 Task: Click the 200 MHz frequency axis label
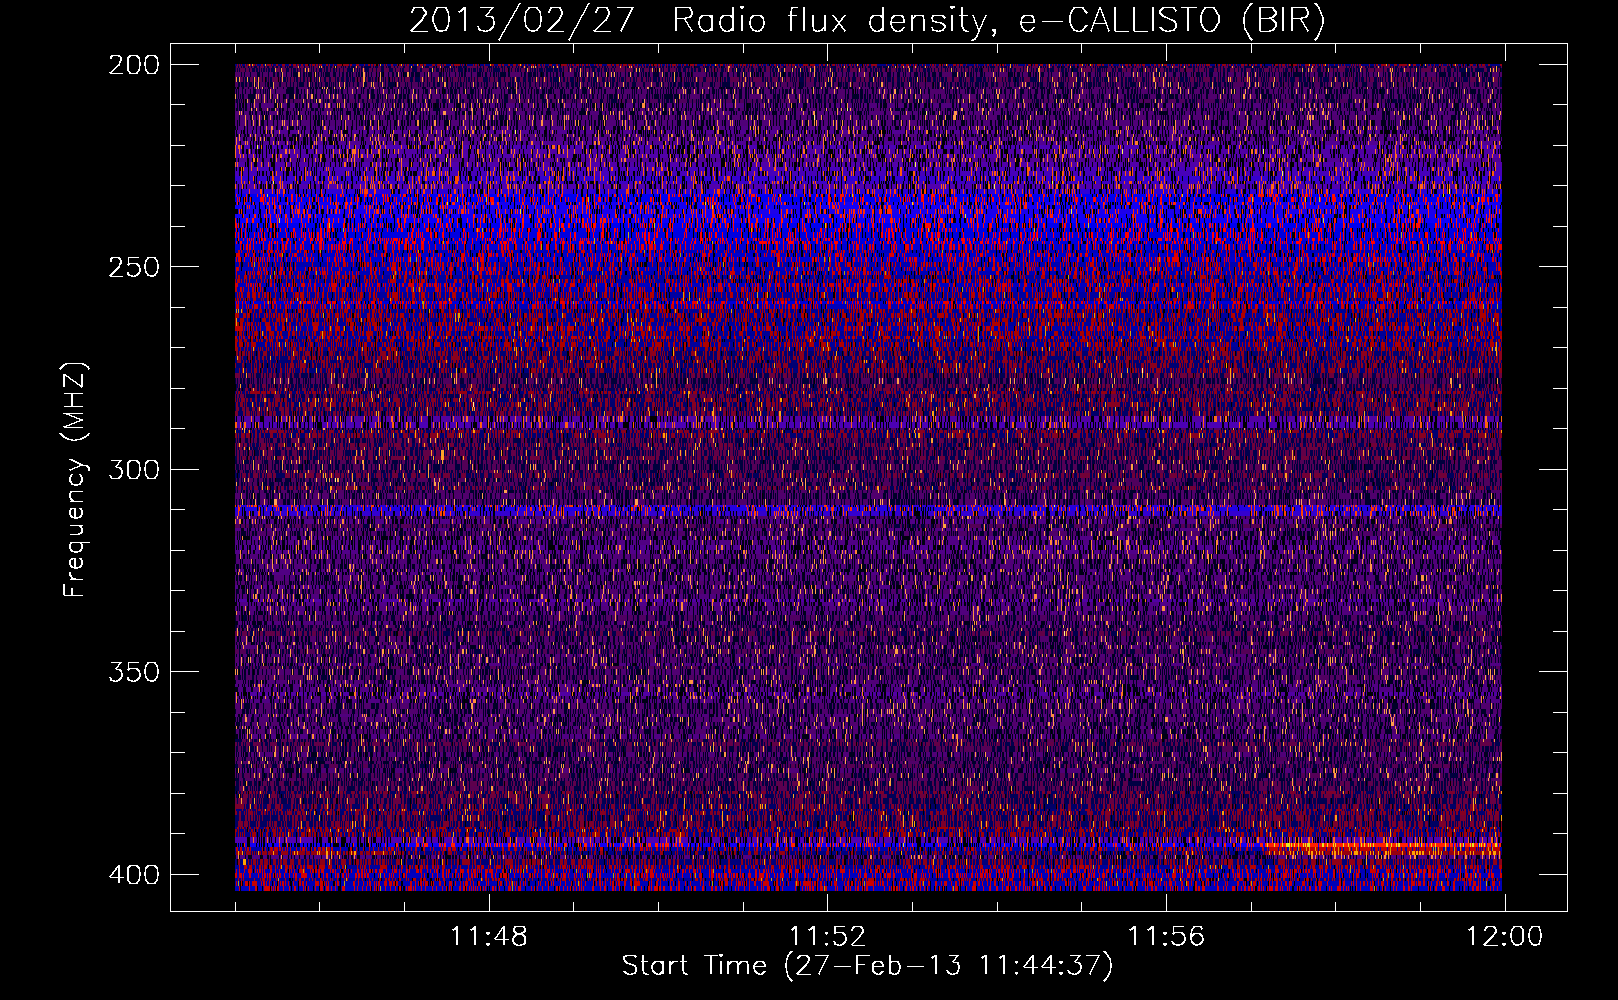click(133, 65)
